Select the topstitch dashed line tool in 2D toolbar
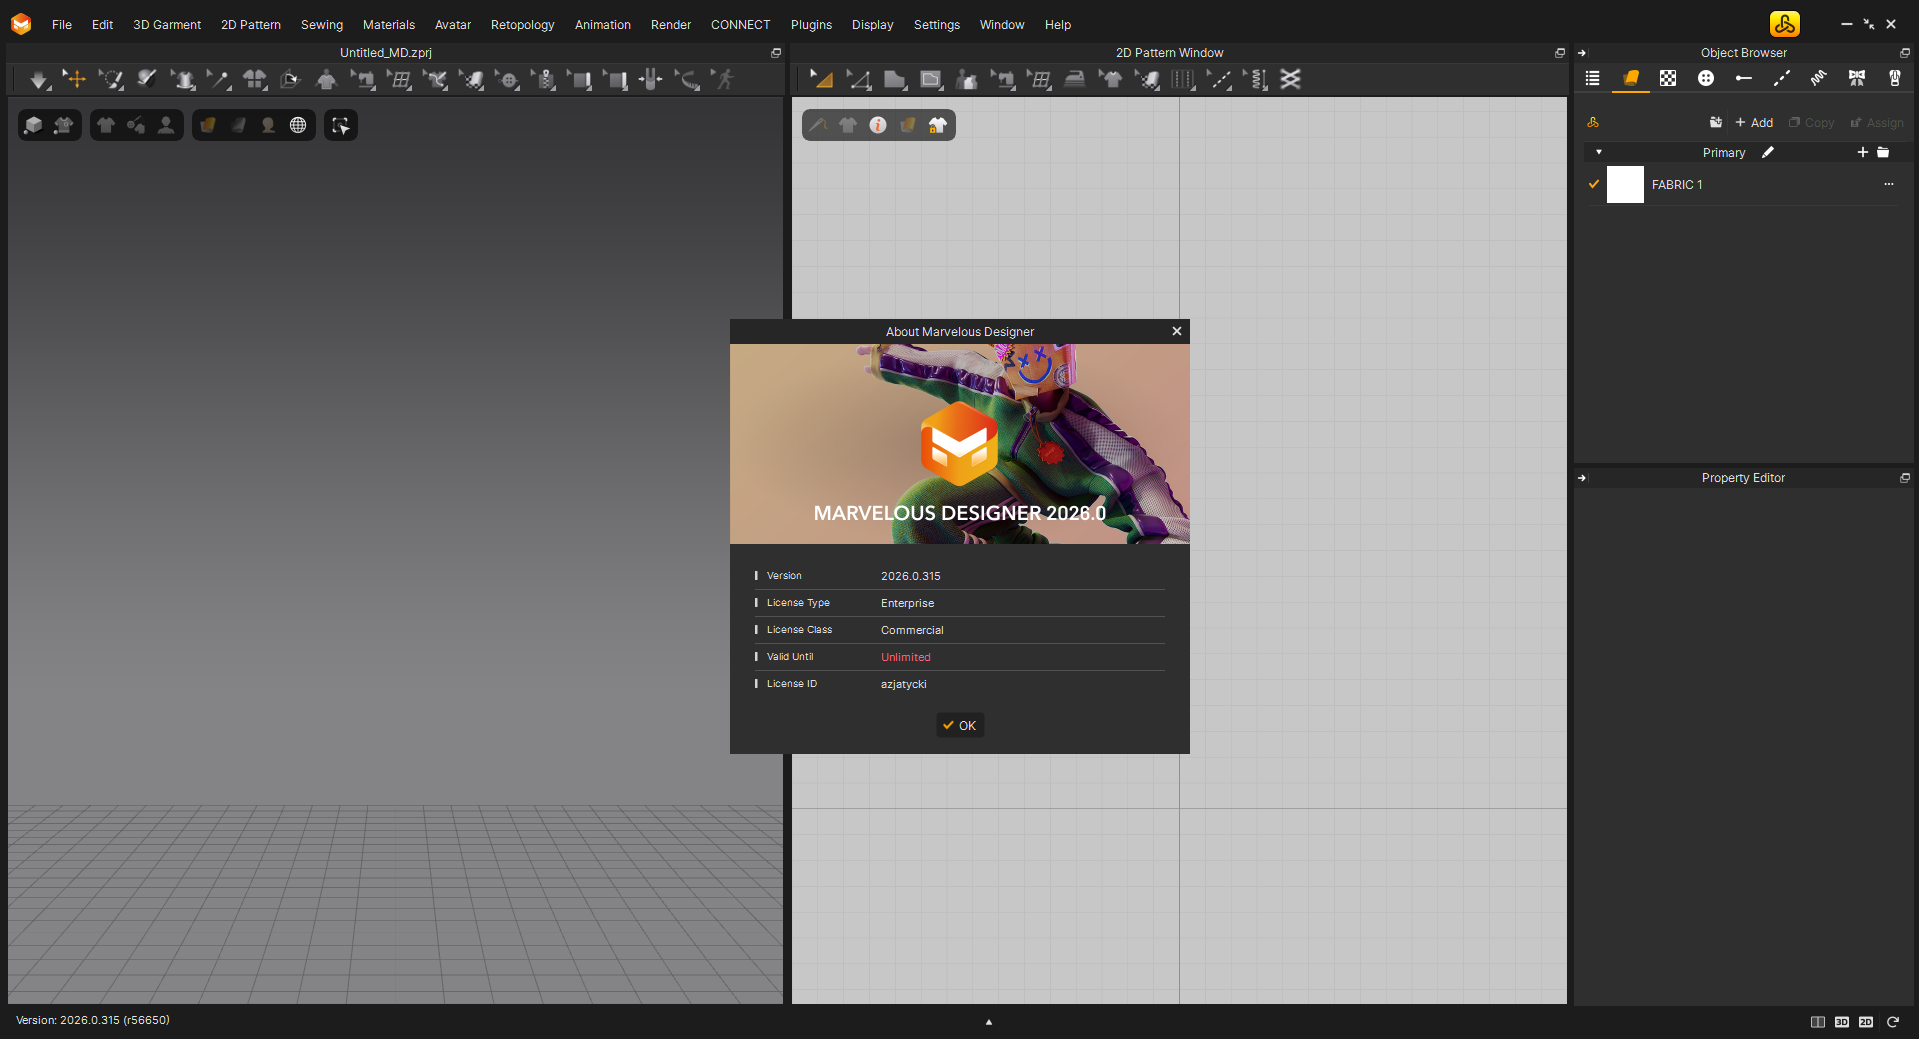1919x1039 pixels. tap(1219, 80)
